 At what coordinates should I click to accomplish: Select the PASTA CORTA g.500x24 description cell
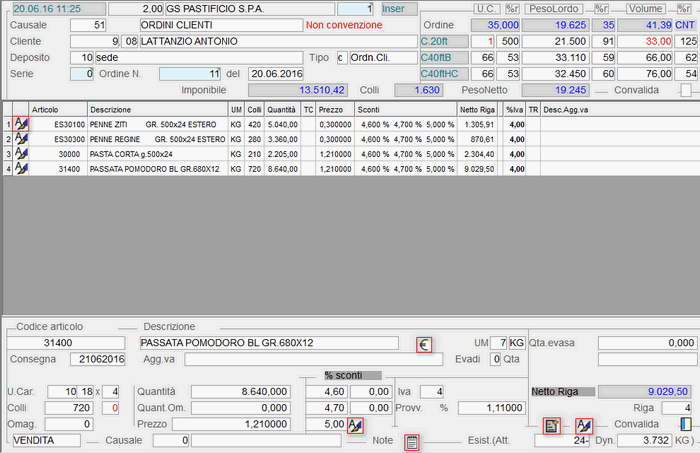click(x=158, y=154)
